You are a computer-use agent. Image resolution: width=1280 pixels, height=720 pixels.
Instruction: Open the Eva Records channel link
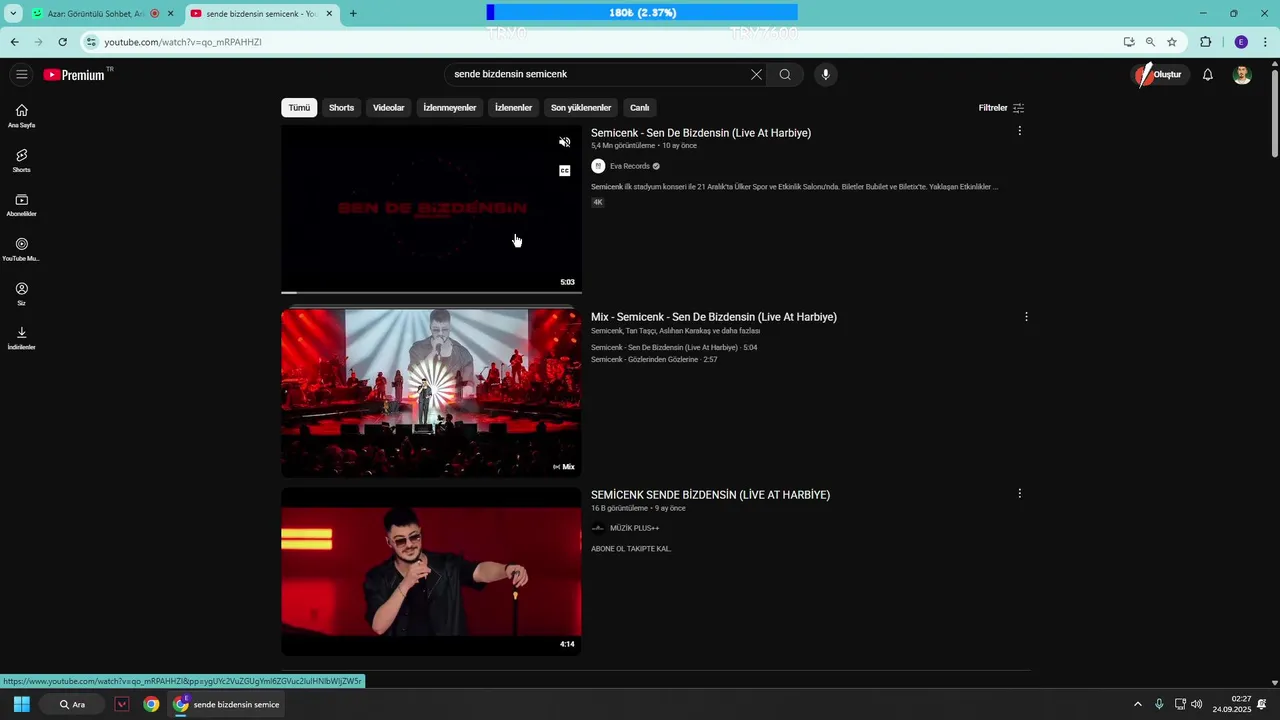pos(630,166)
